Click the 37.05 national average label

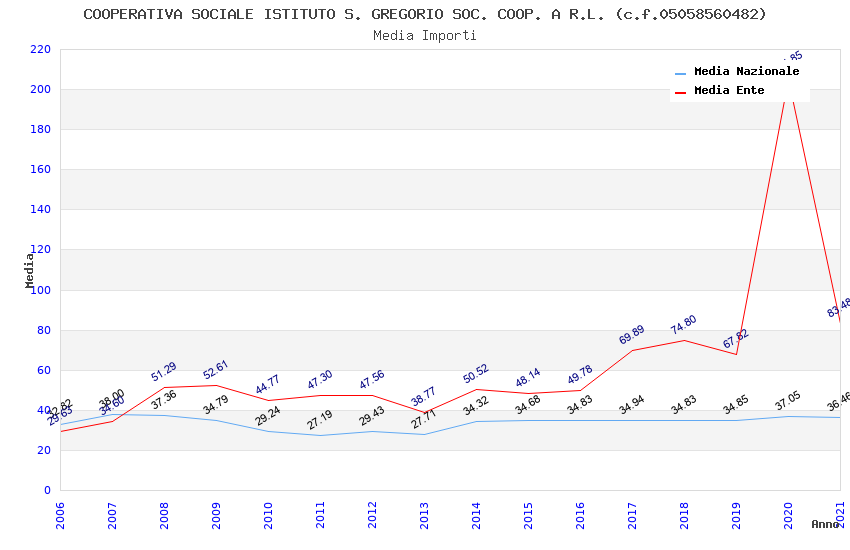[788, 400]
